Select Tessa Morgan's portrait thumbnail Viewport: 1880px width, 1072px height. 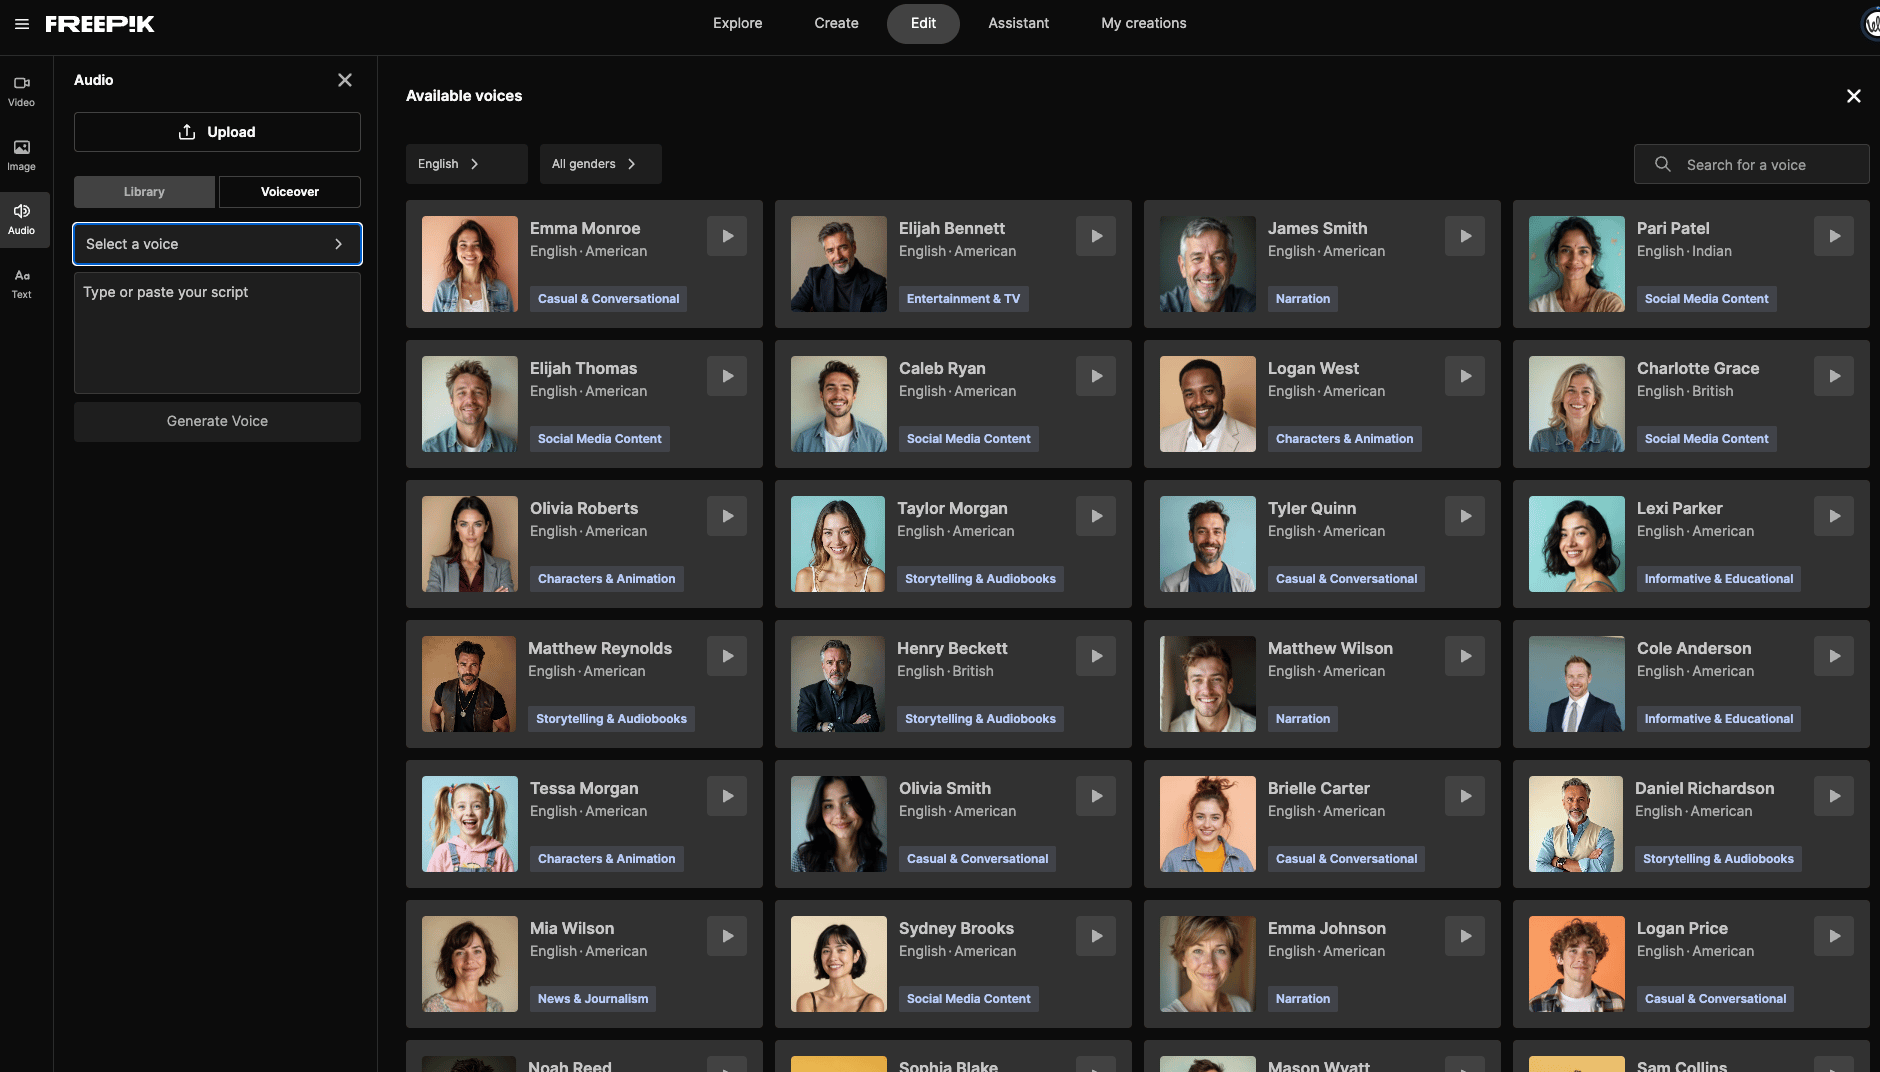pos(470,824)
